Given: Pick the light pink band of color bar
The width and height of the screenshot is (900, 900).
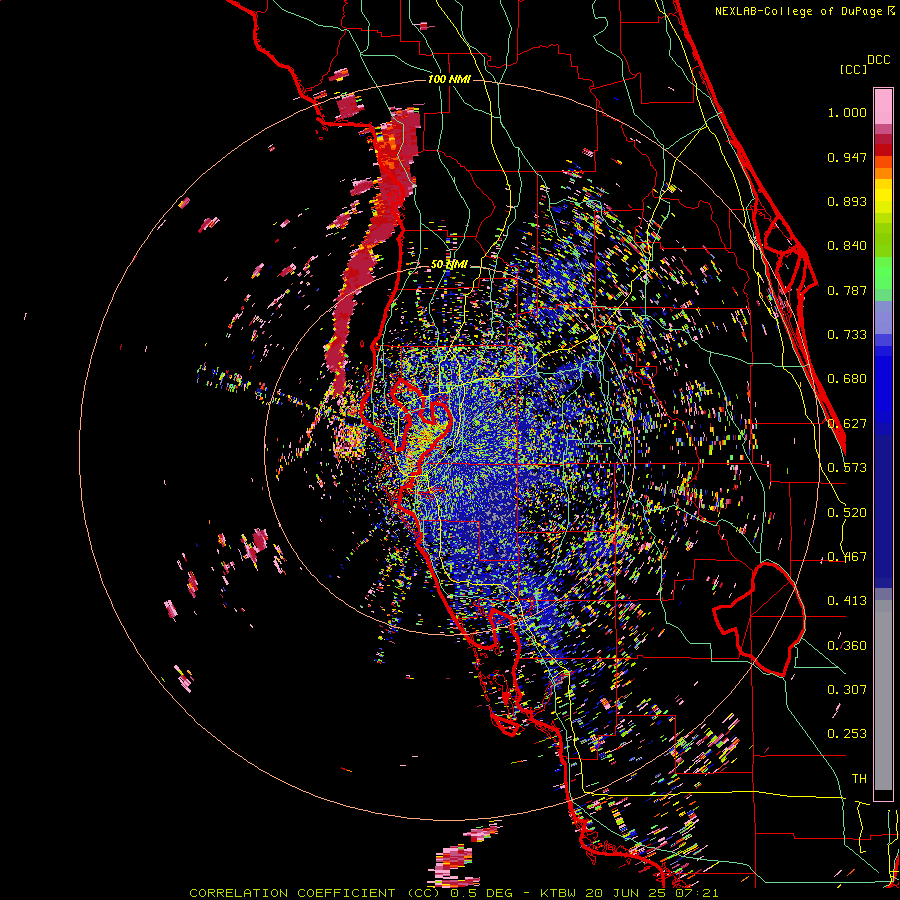Looking at the screenshot, I should tap(883, 107).
